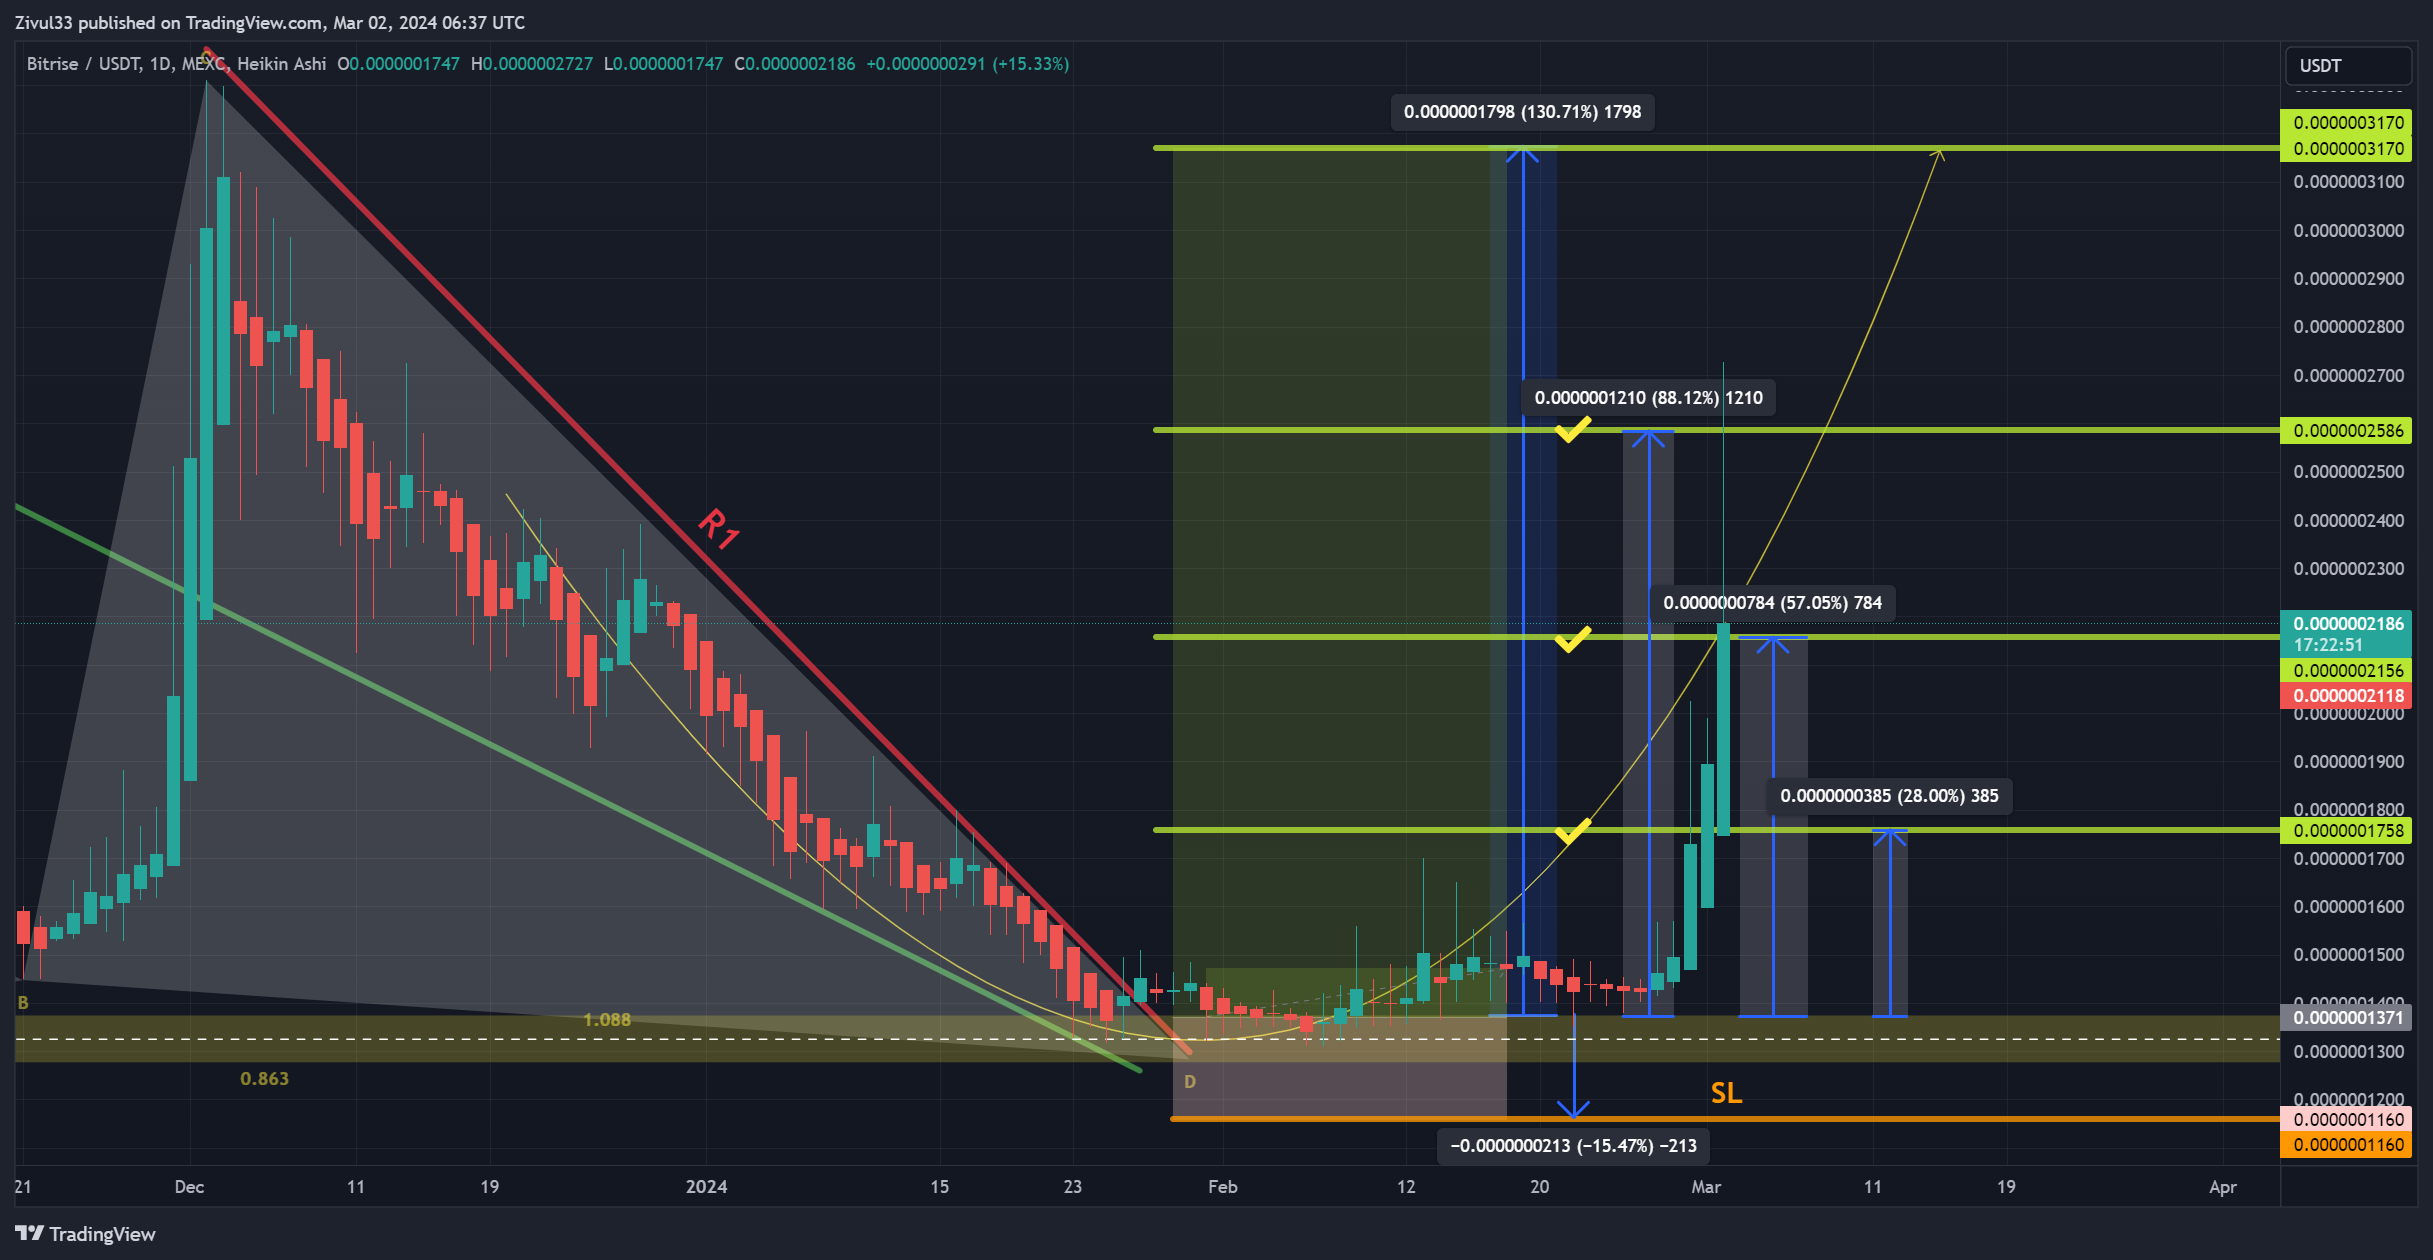Screen dimensions: 2433x1260
Task: Click the 88.12% measurement label
Action: pos(1649,398)
